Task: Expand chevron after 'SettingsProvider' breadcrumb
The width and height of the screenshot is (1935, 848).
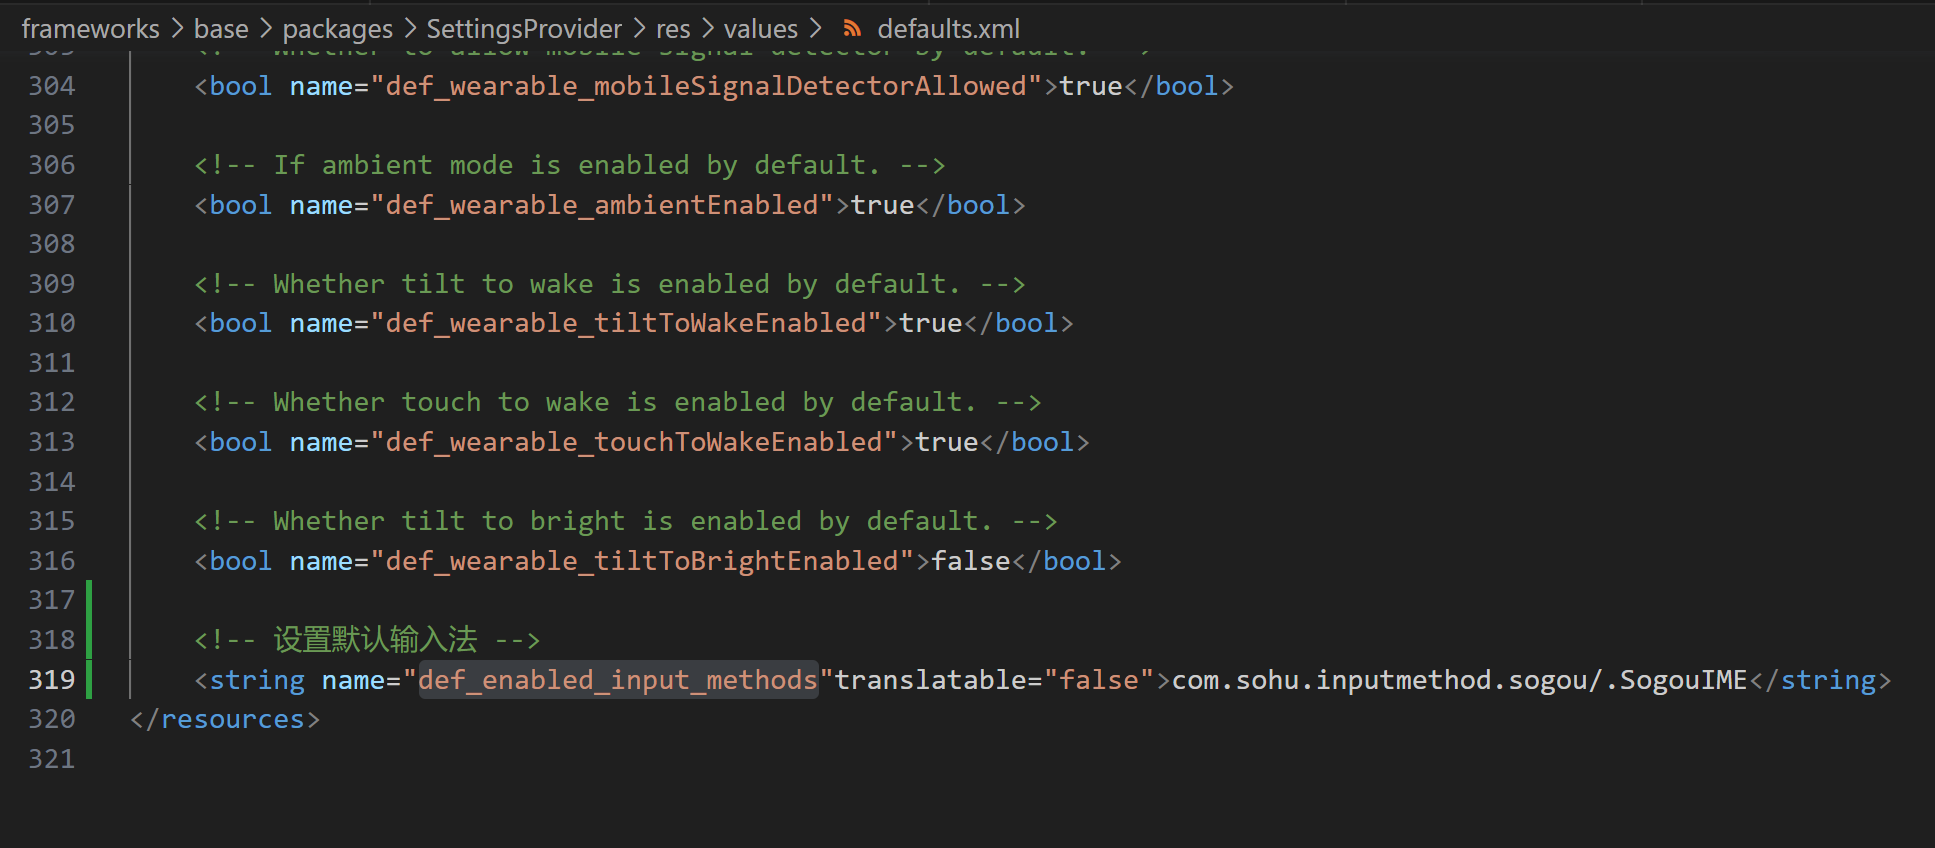Action: point(639,29)
